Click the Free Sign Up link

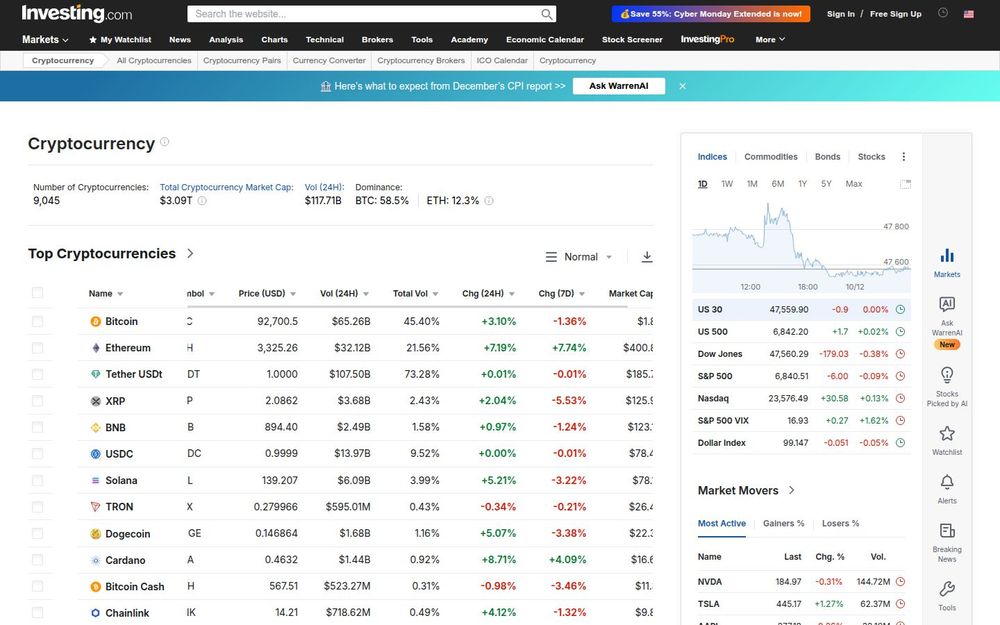895,14
